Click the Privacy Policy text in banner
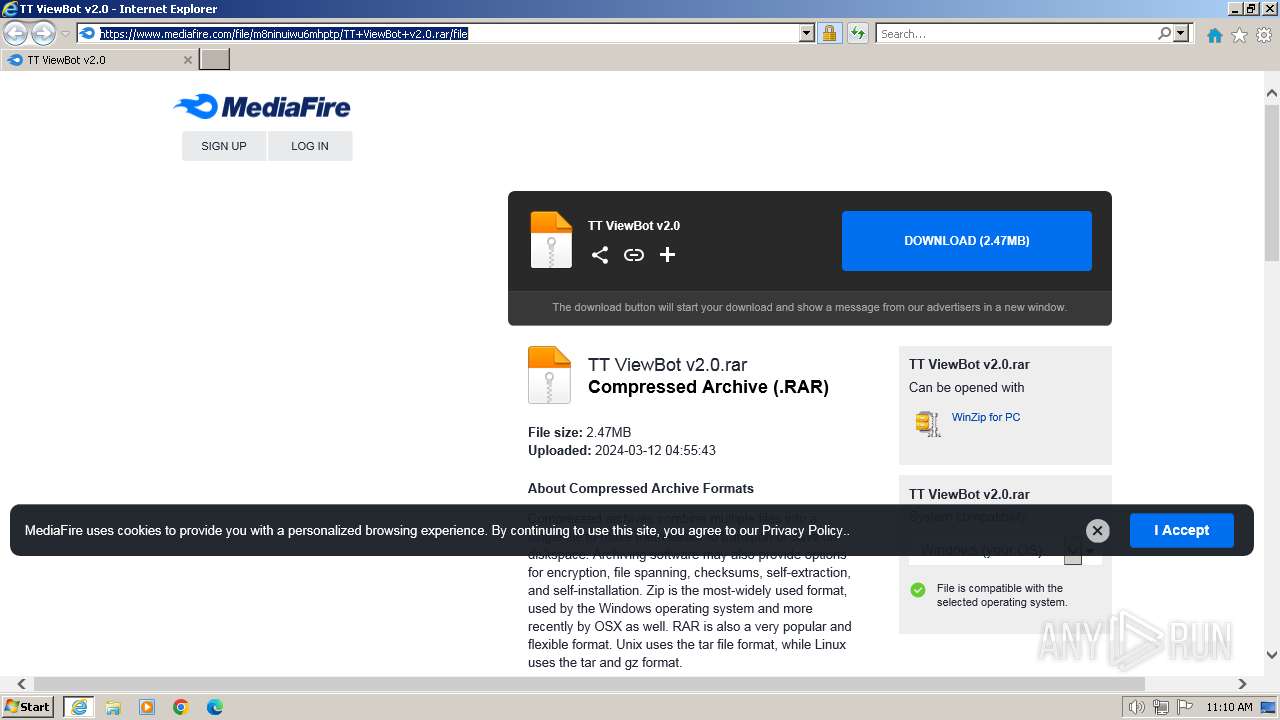Image resolution: width=1280 pixels, height=720 pixels. pyautogui.click(x=803, y=531)
